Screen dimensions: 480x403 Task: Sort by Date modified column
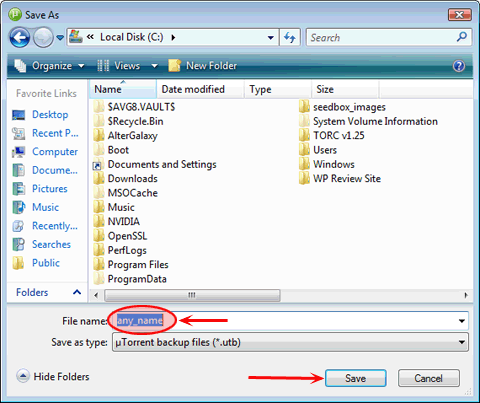(x=200, y=89)
